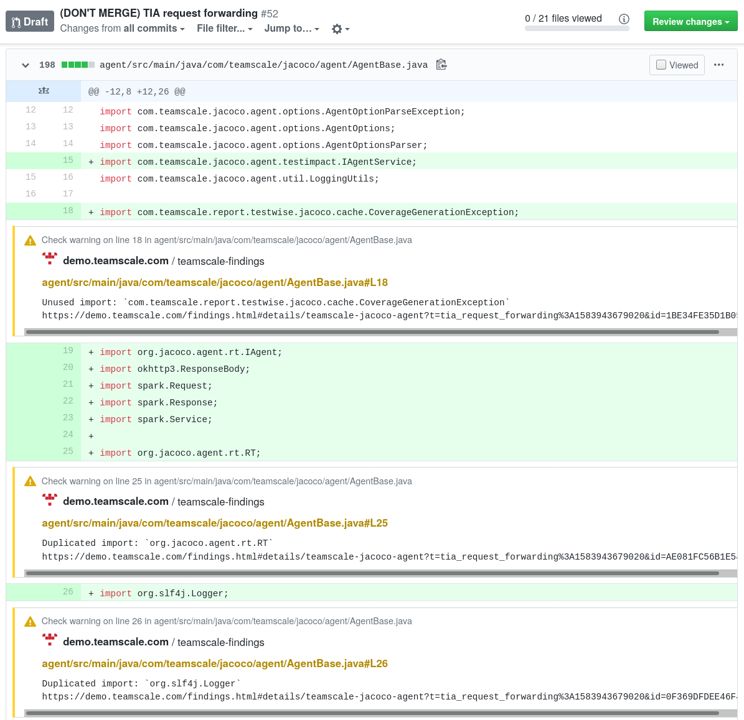Click Teamscale logo in line 18 warning
The width and height of the screenshot is (744, 720).
(x=49, y=259)
